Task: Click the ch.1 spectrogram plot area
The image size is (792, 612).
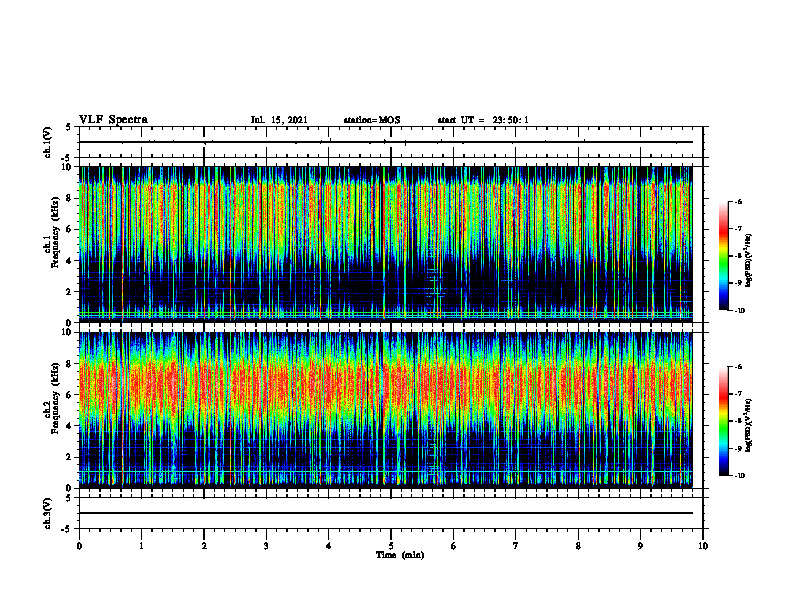Action: pyautogui.click(x=386, y=244)
